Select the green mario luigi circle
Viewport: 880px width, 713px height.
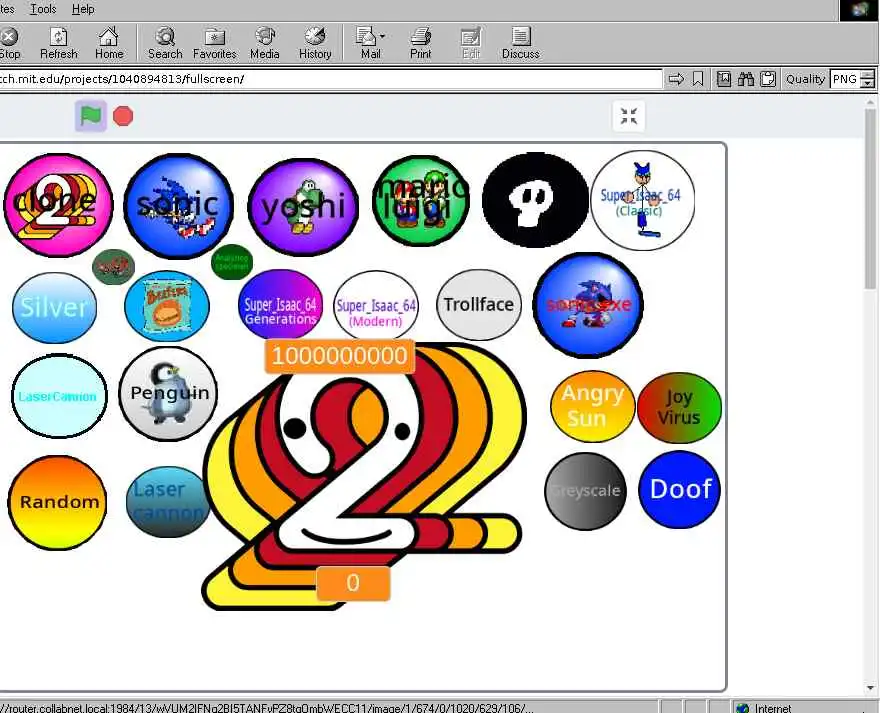pyautogui.click(x=421, y=200)
